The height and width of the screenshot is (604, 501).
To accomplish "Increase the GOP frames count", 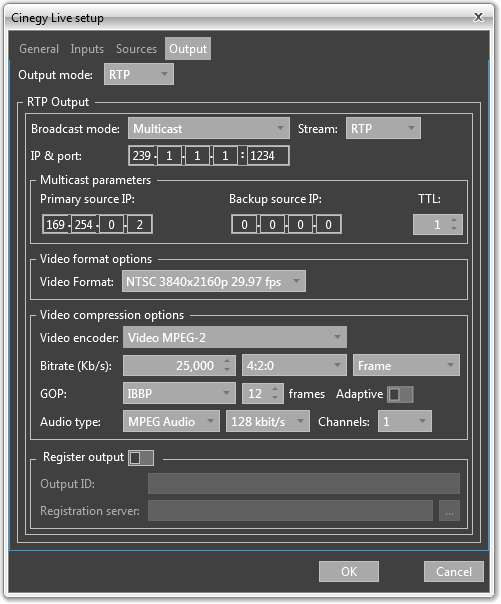I will coord(275,389).
